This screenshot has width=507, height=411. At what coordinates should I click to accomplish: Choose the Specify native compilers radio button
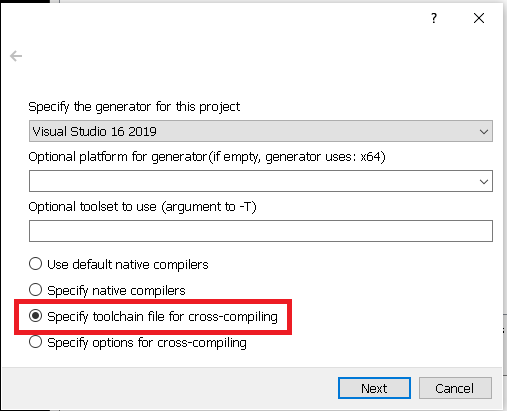point(35,290)
